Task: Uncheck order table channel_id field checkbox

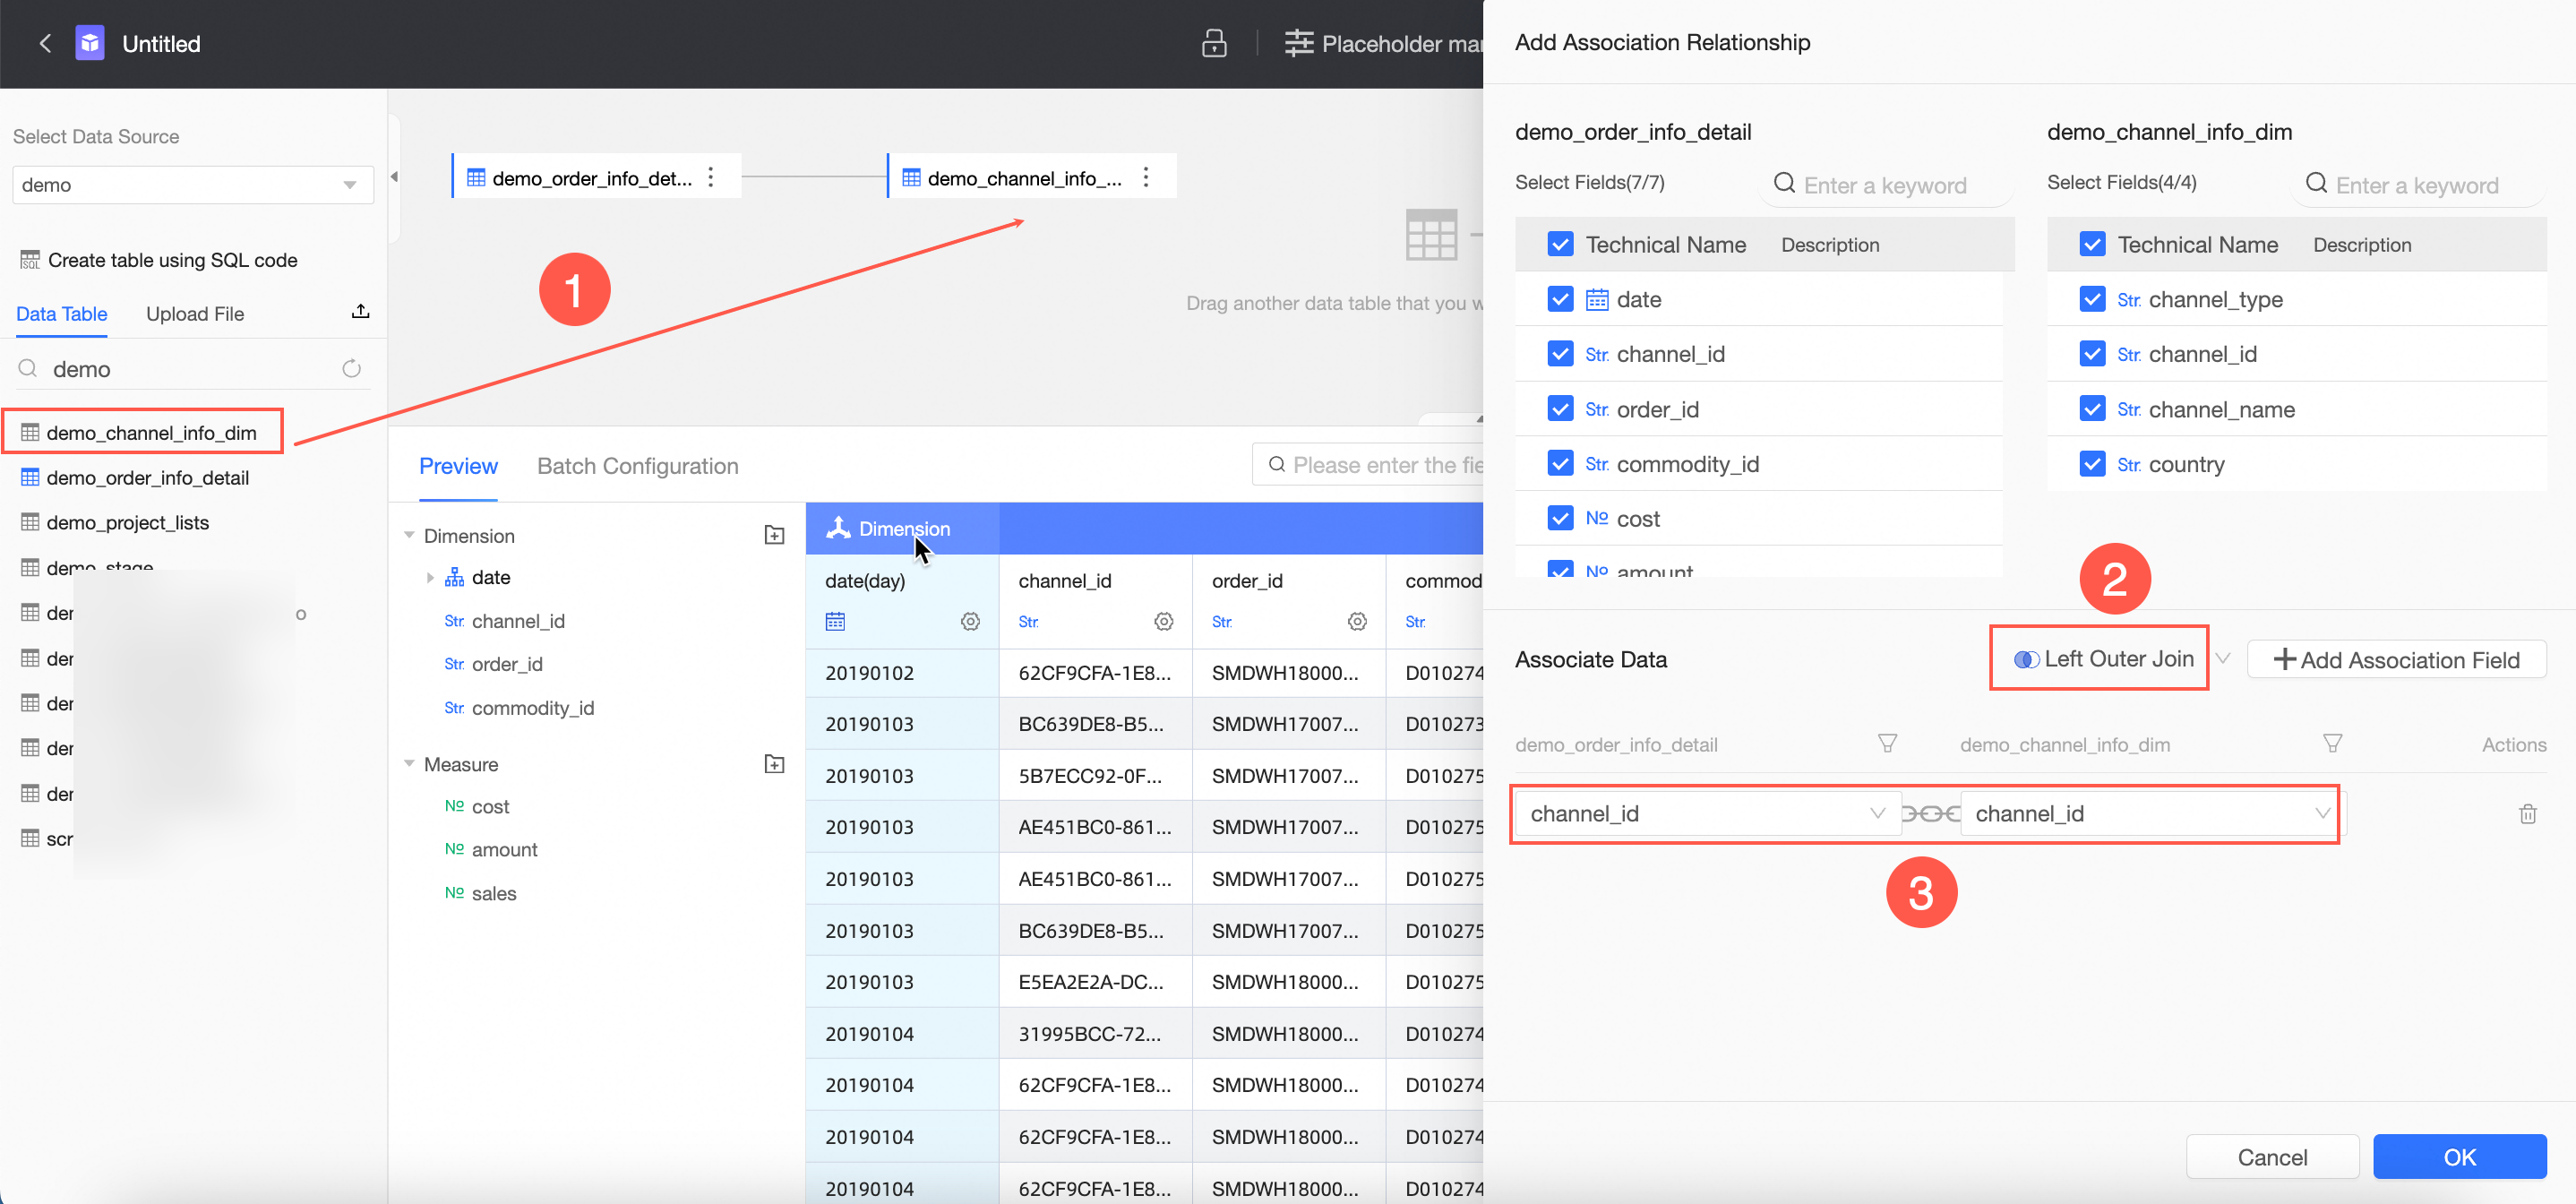Action: pos(1560,354)
